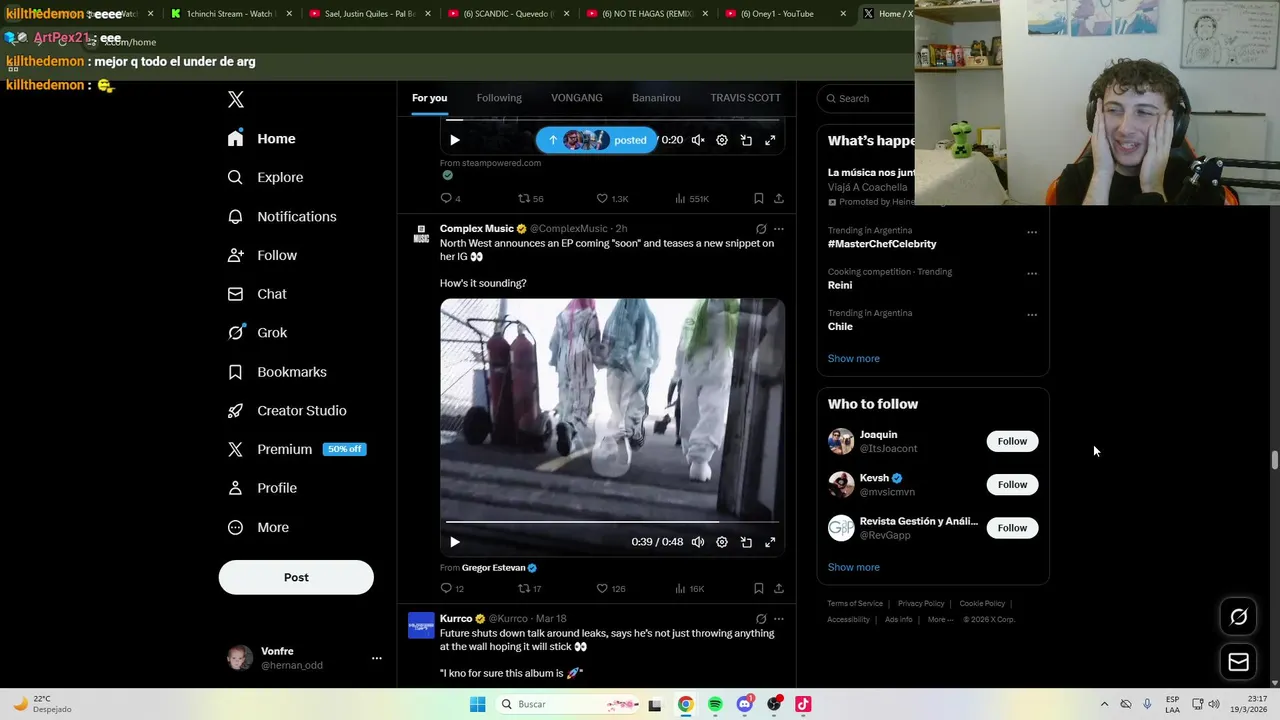The width and height of the screenshot is (1280, 720).
Task: Open Chat from the sidebar
Action: coord(258,294)
